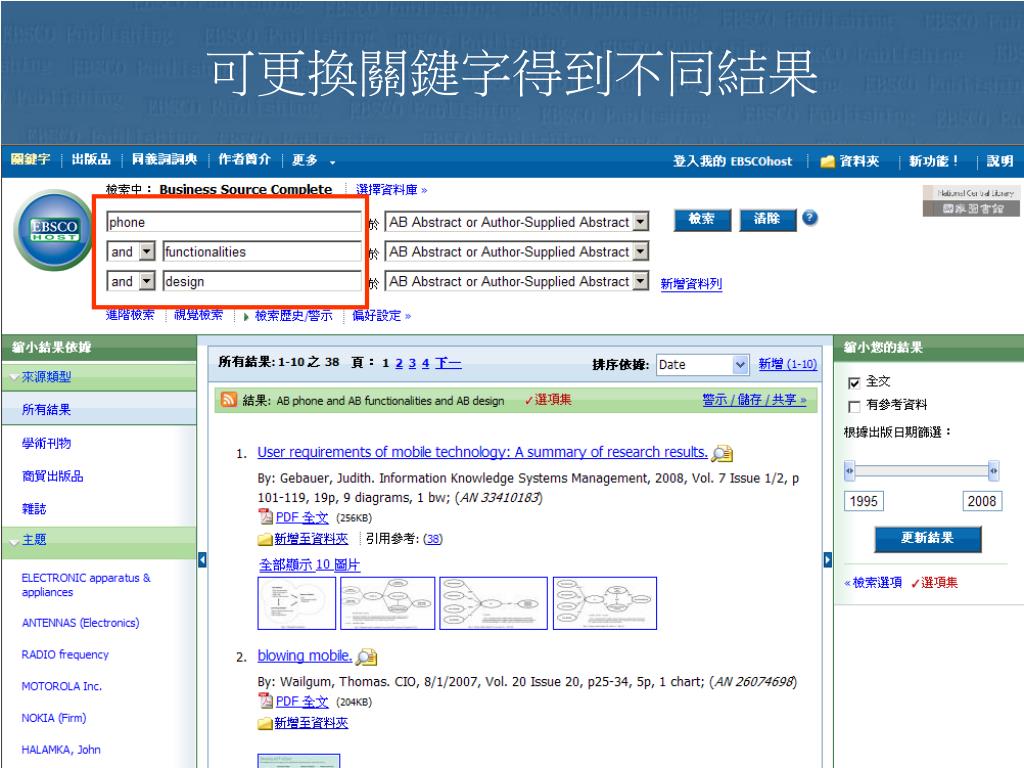The height and width of the screenshot is (768, 1024).
Task: Click preview icon next to first result title
Action: [x=722, y=453]
